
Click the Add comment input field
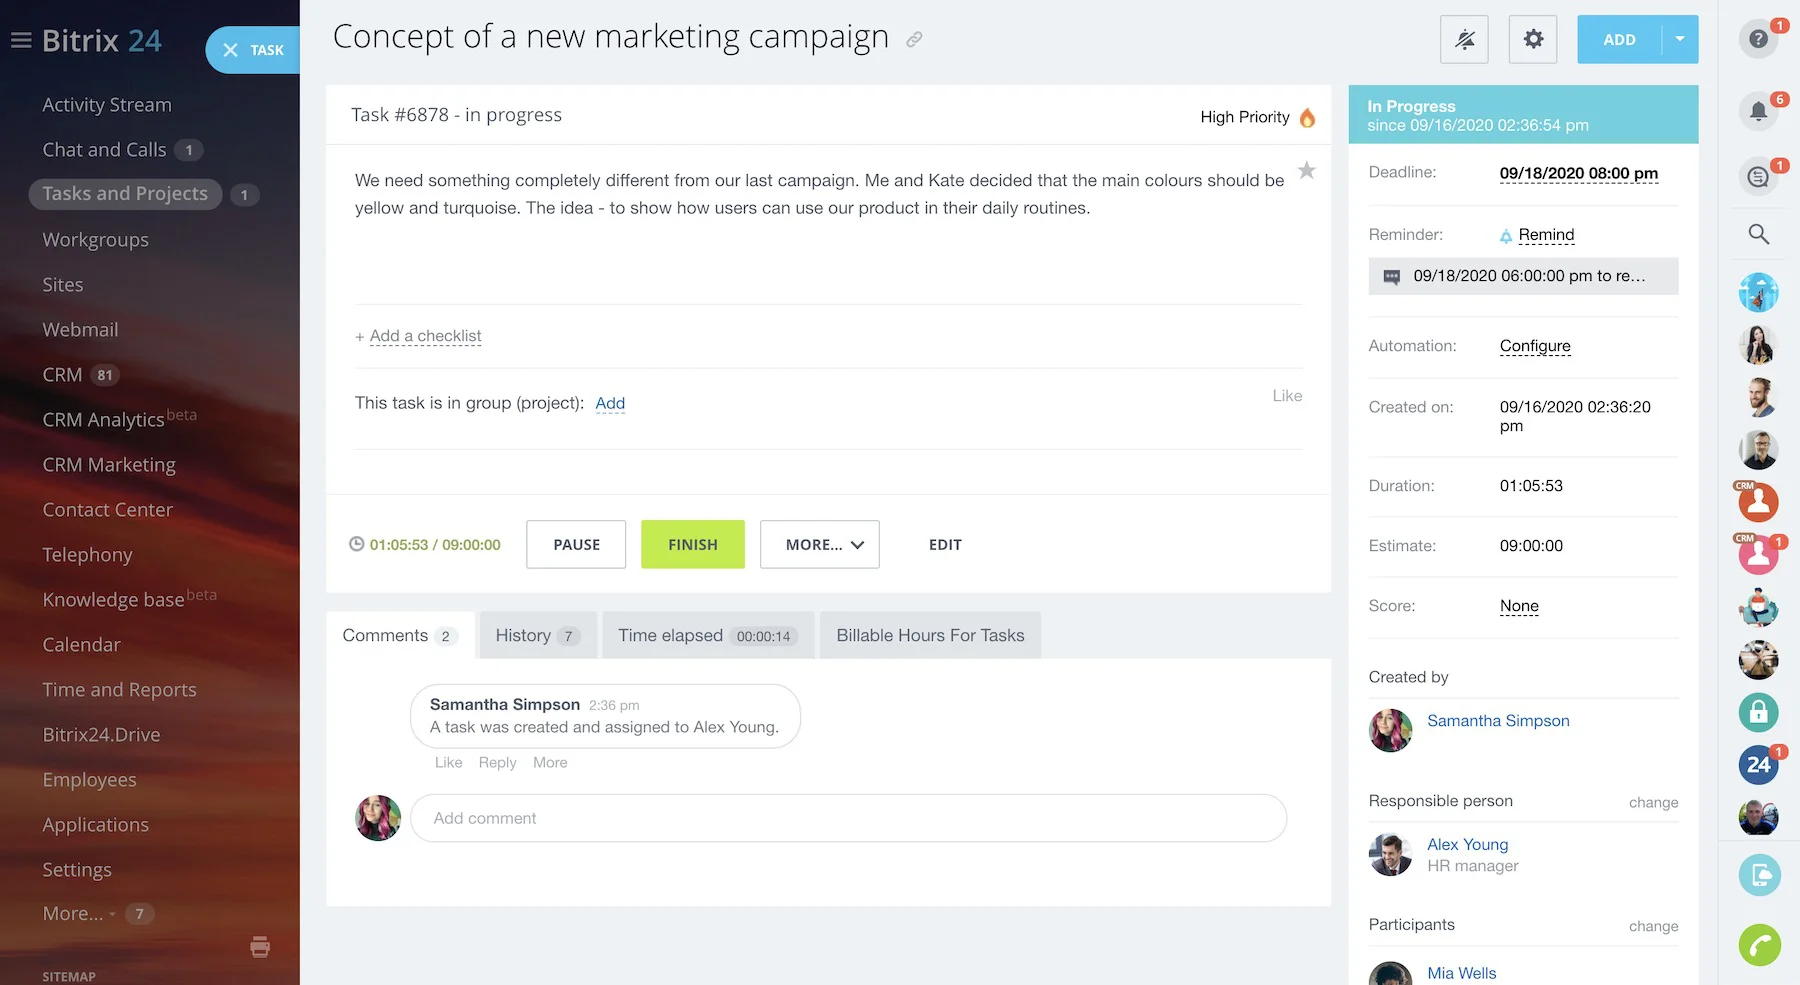click(848, 818)
